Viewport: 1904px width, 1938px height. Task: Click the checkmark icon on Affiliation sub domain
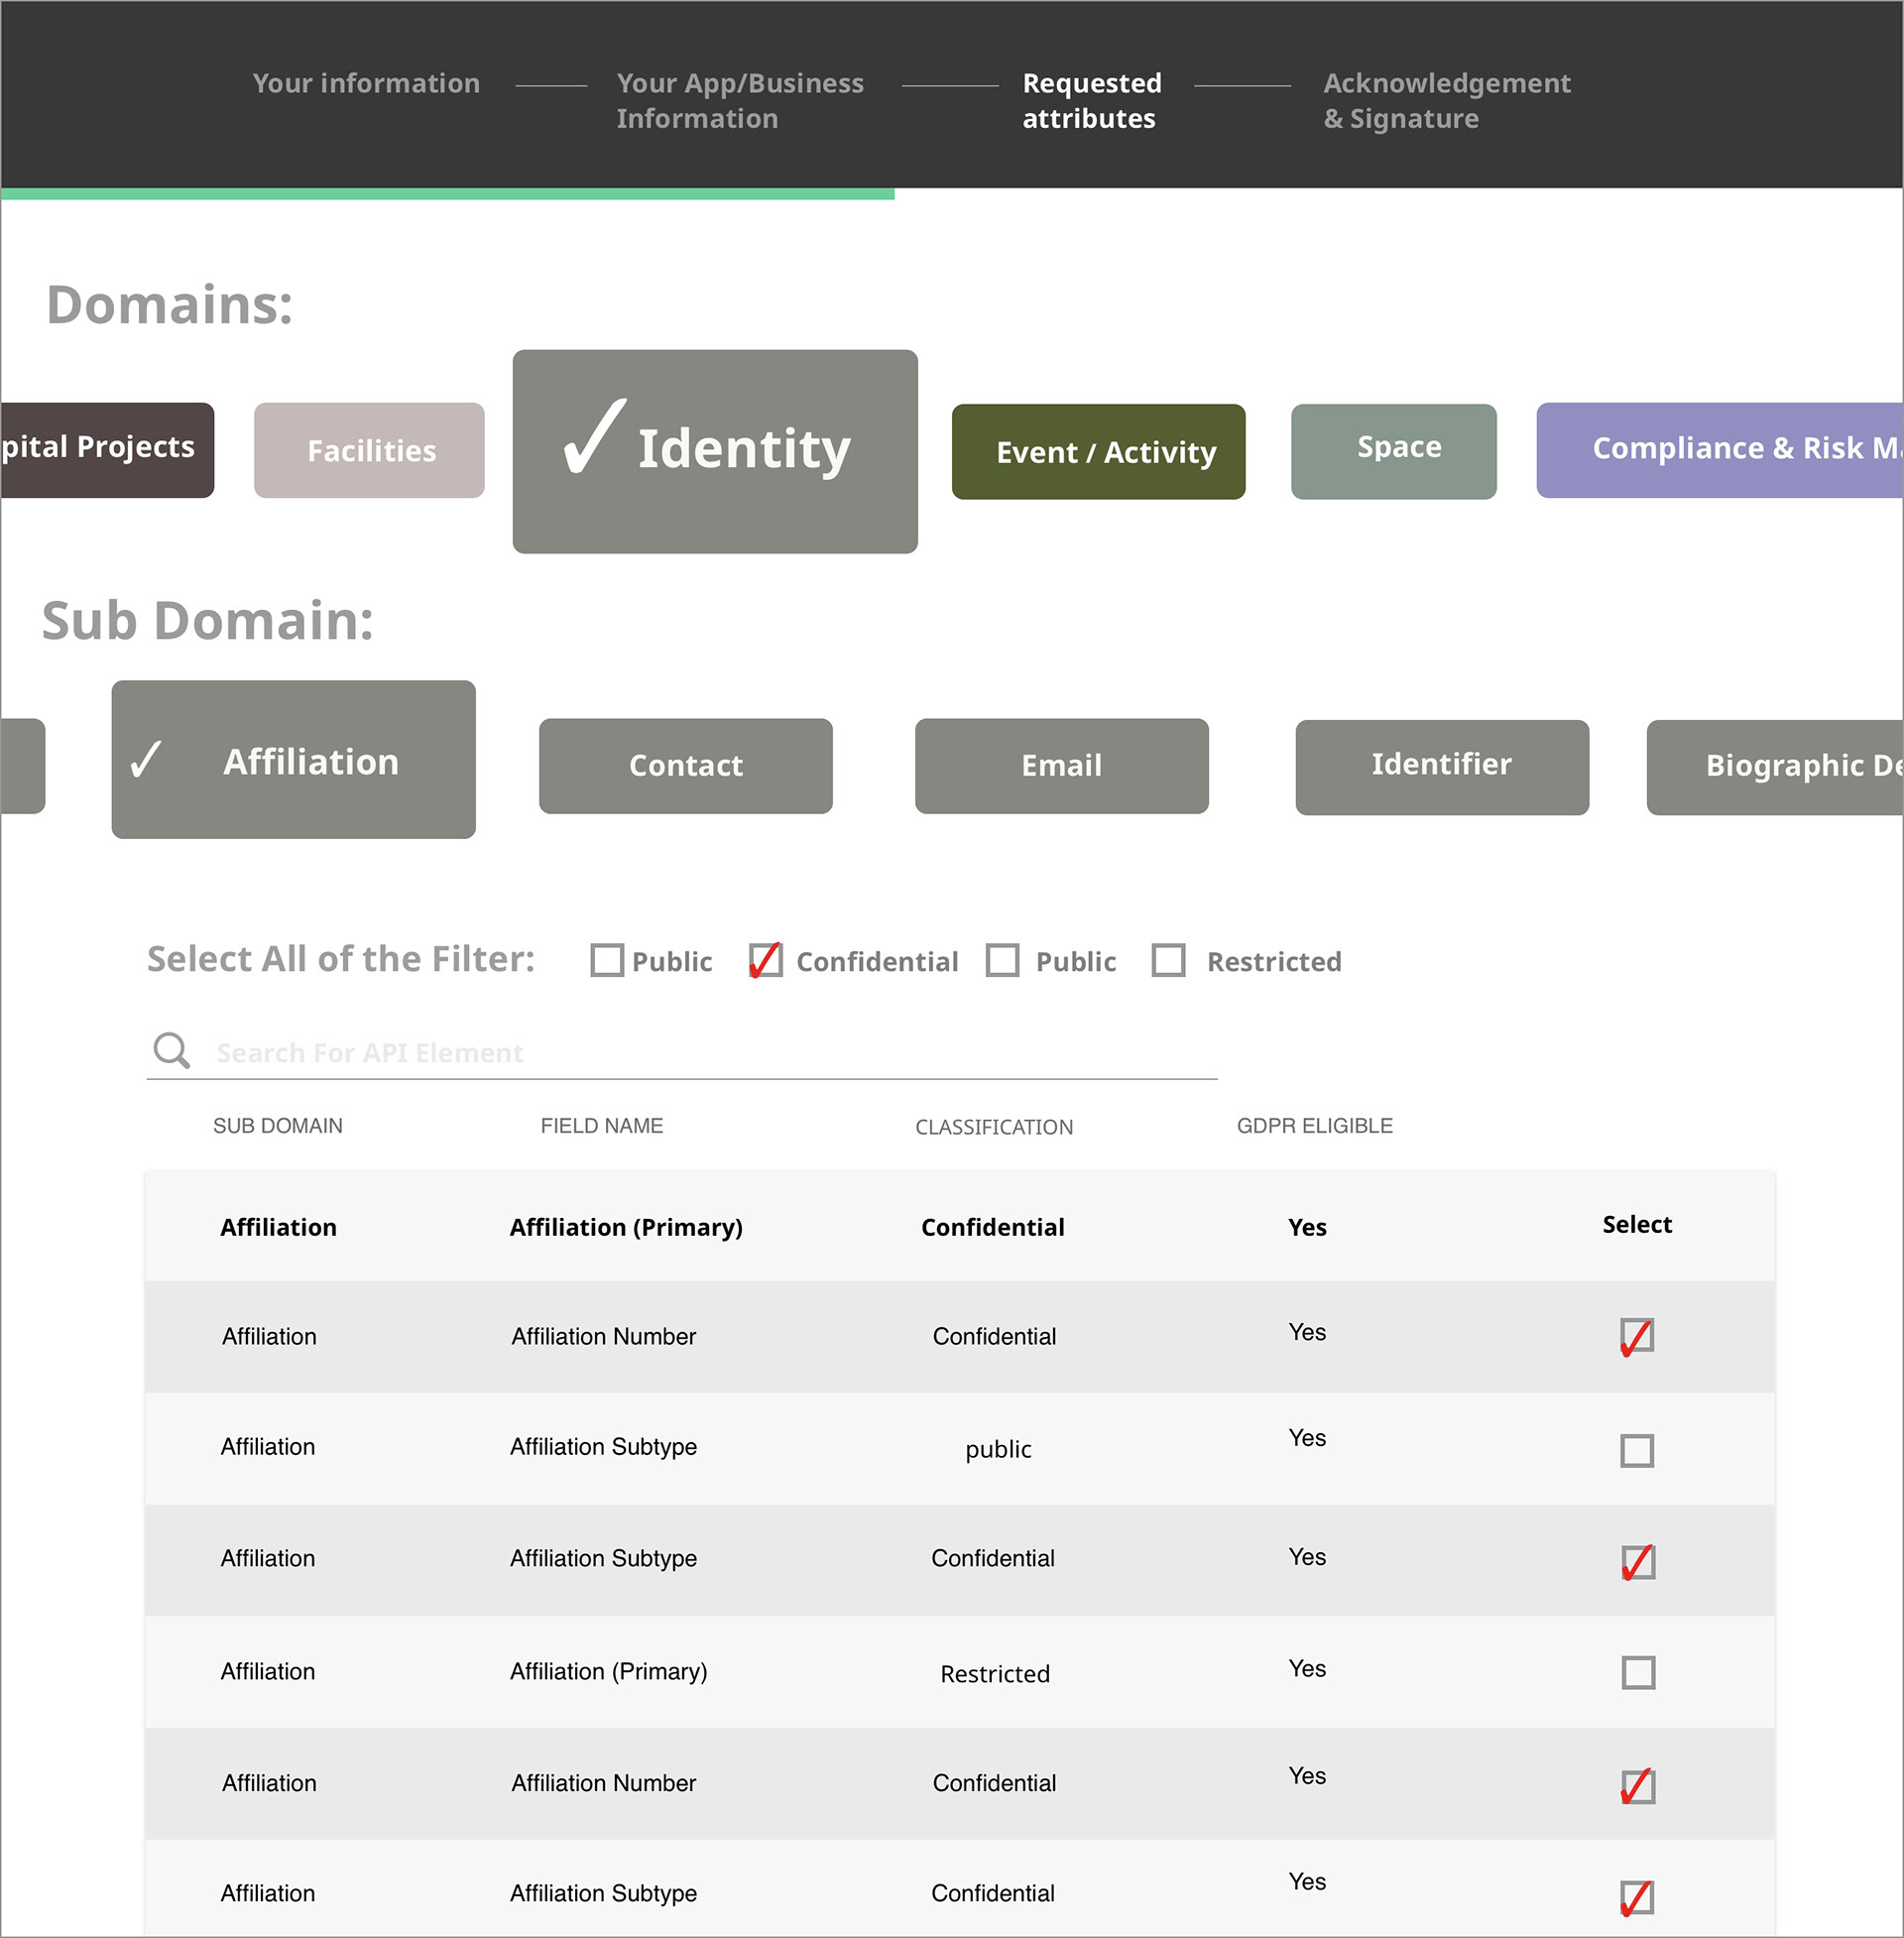[x=146, y=759]
